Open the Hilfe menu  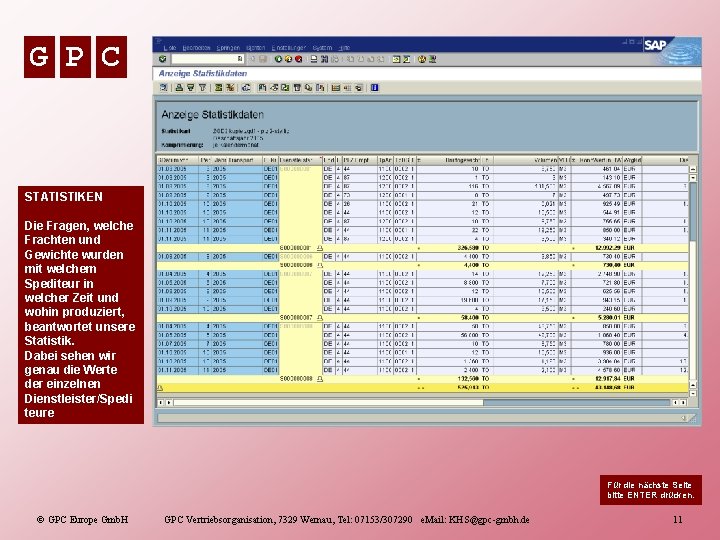point(344,48)
